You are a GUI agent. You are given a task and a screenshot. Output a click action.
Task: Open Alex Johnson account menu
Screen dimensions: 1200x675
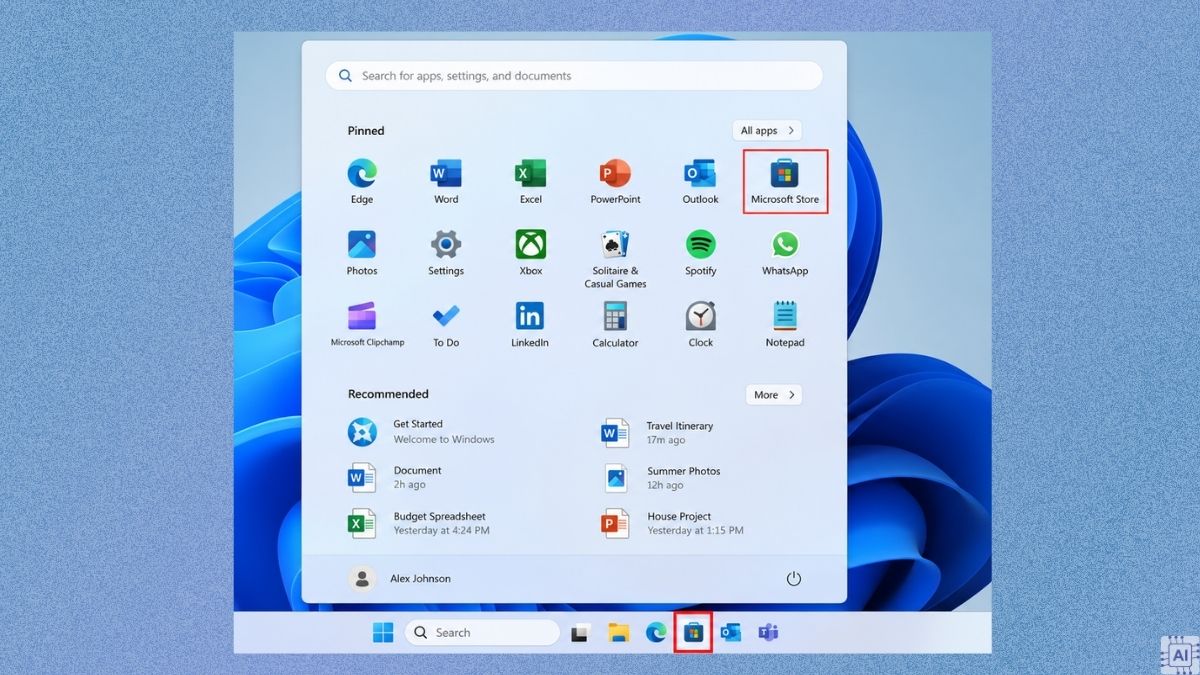(x=400, y=579)
